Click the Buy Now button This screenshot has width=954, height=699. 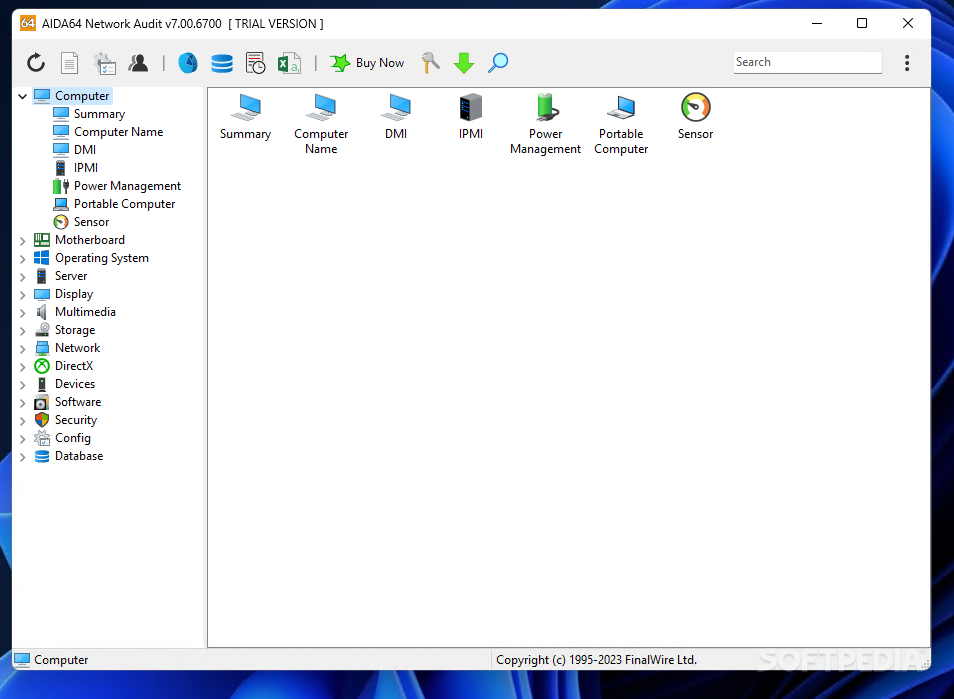pyautogui.click(x=367, y=63)
